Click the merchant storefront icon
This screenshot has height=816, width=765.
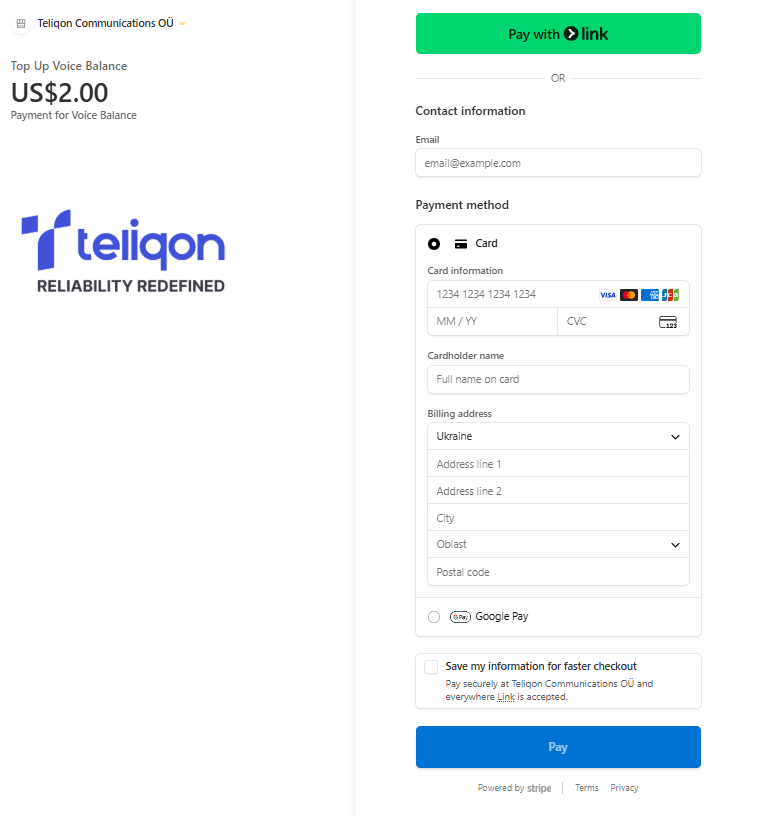[x=21, y=23]
